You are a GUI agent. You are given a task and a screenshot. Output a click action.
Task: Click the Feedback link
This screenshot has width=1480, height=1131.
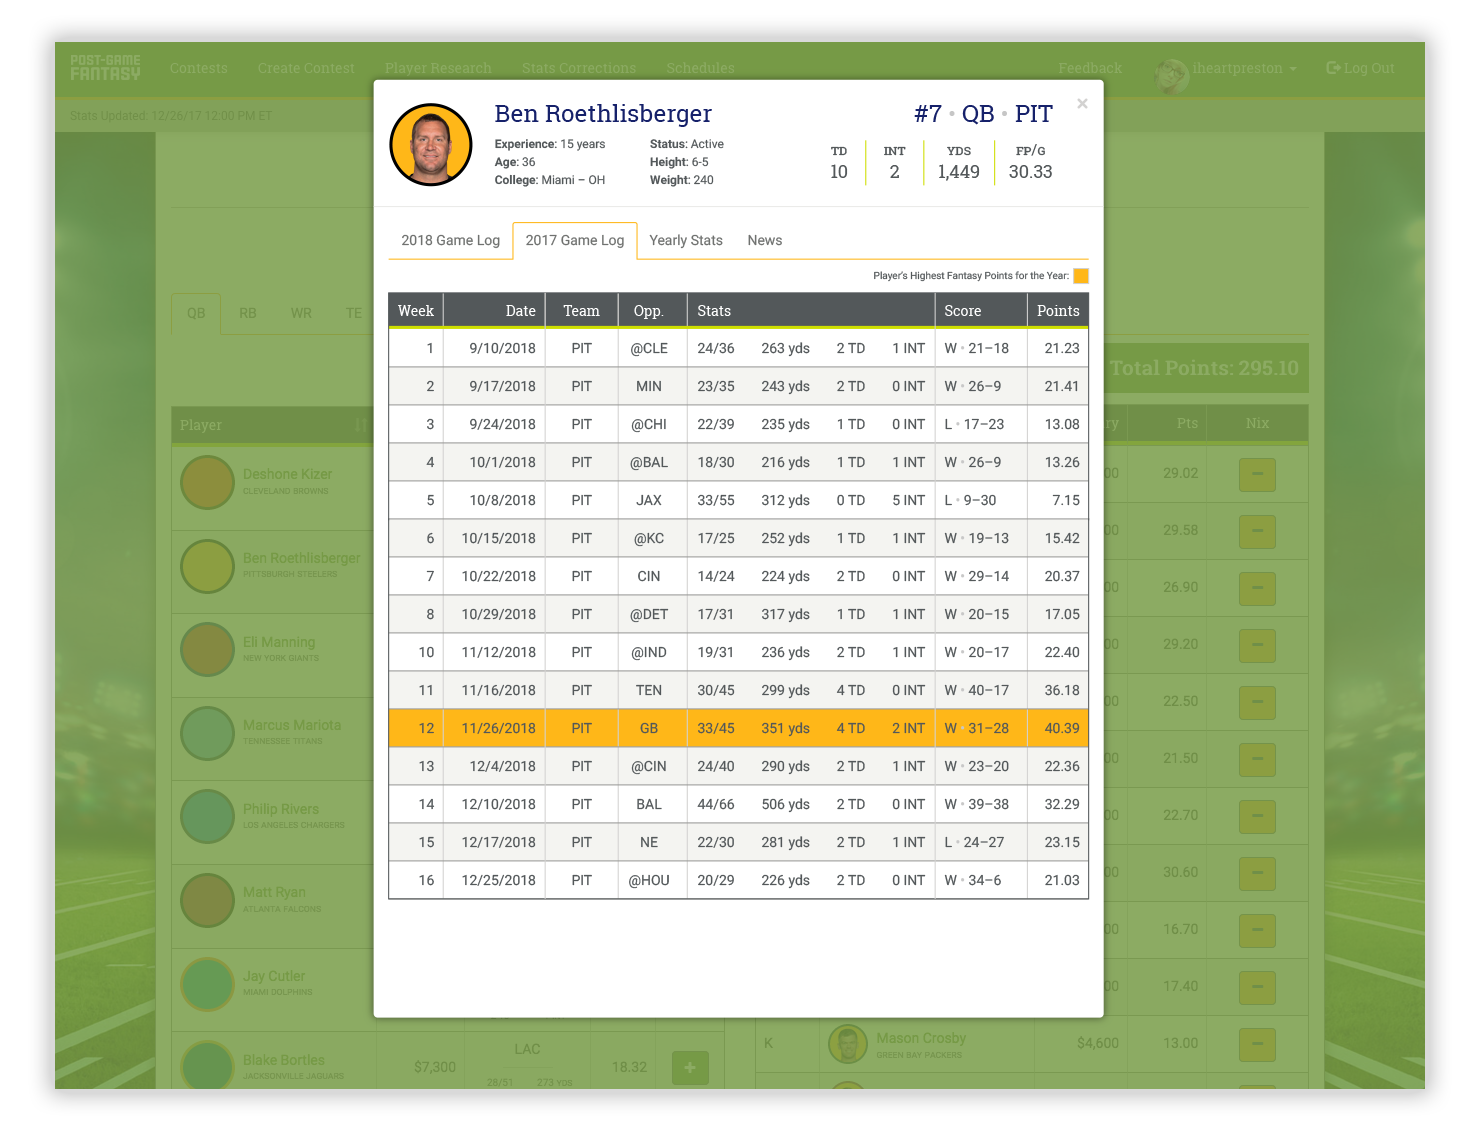pyautogui.click(x=1090, y=68)
